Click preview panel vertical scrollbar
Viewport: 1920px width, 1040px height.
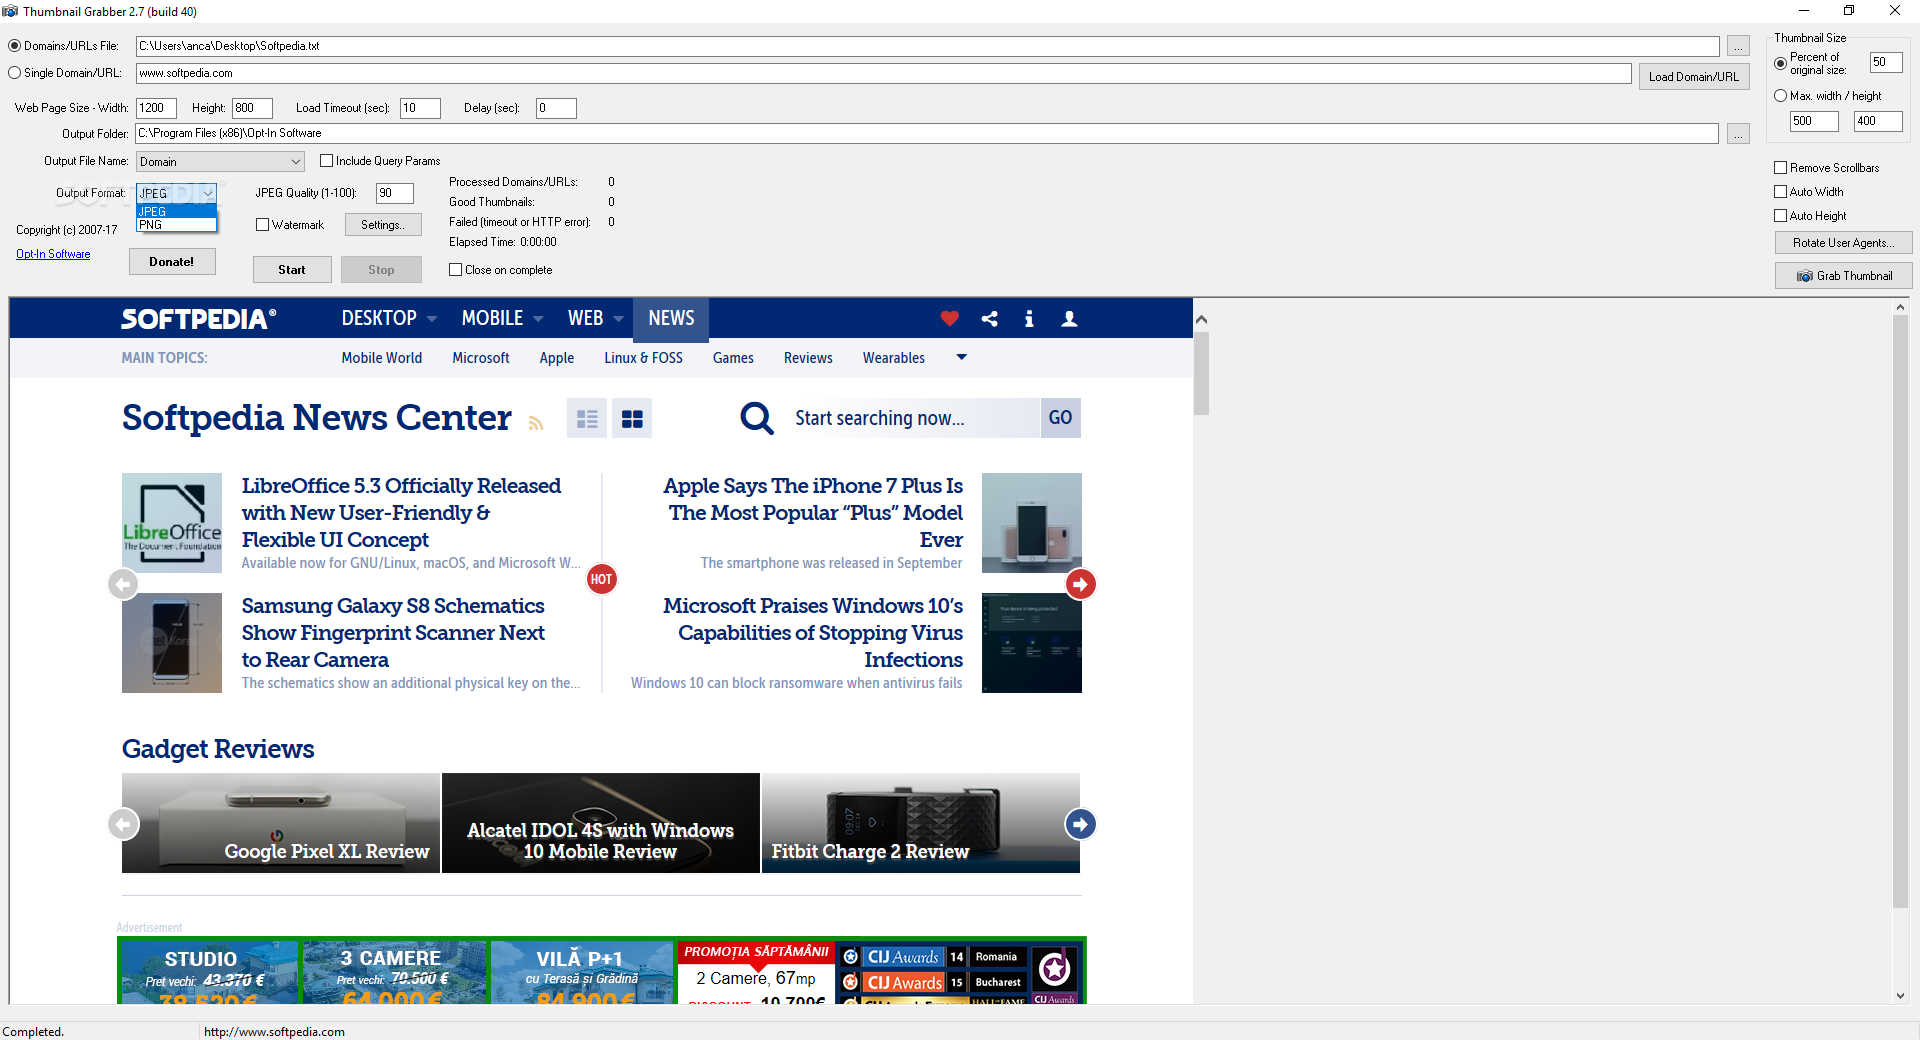click(1900, 612)
